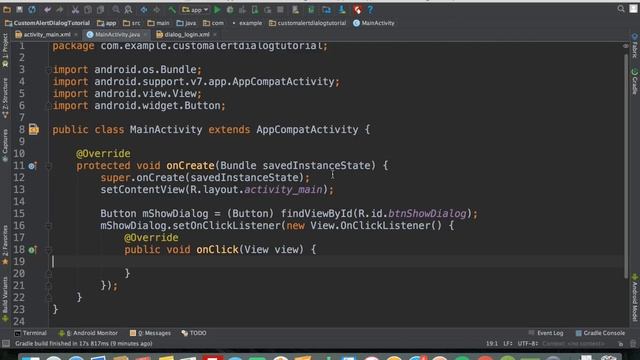The width and height of the screenshot is (640, 360).
Task: Click the red Fabric plugin toolbar icon
Action: click(x=358, y=9)
